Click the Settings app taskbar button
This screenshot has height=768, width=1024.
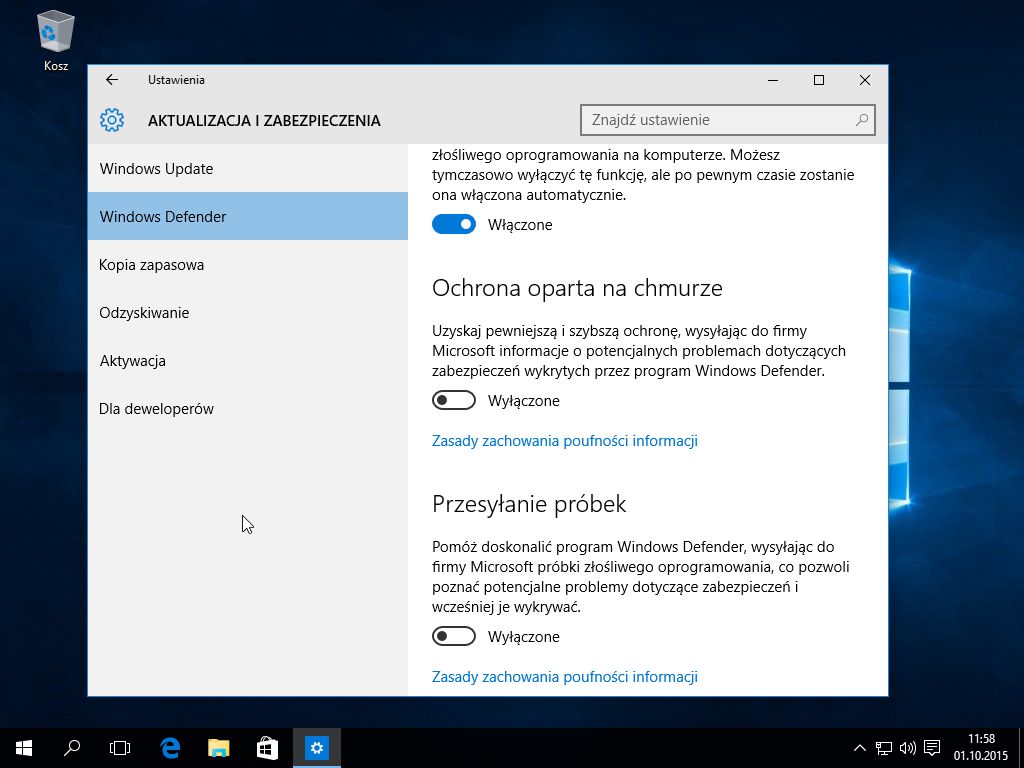(317, 748)
